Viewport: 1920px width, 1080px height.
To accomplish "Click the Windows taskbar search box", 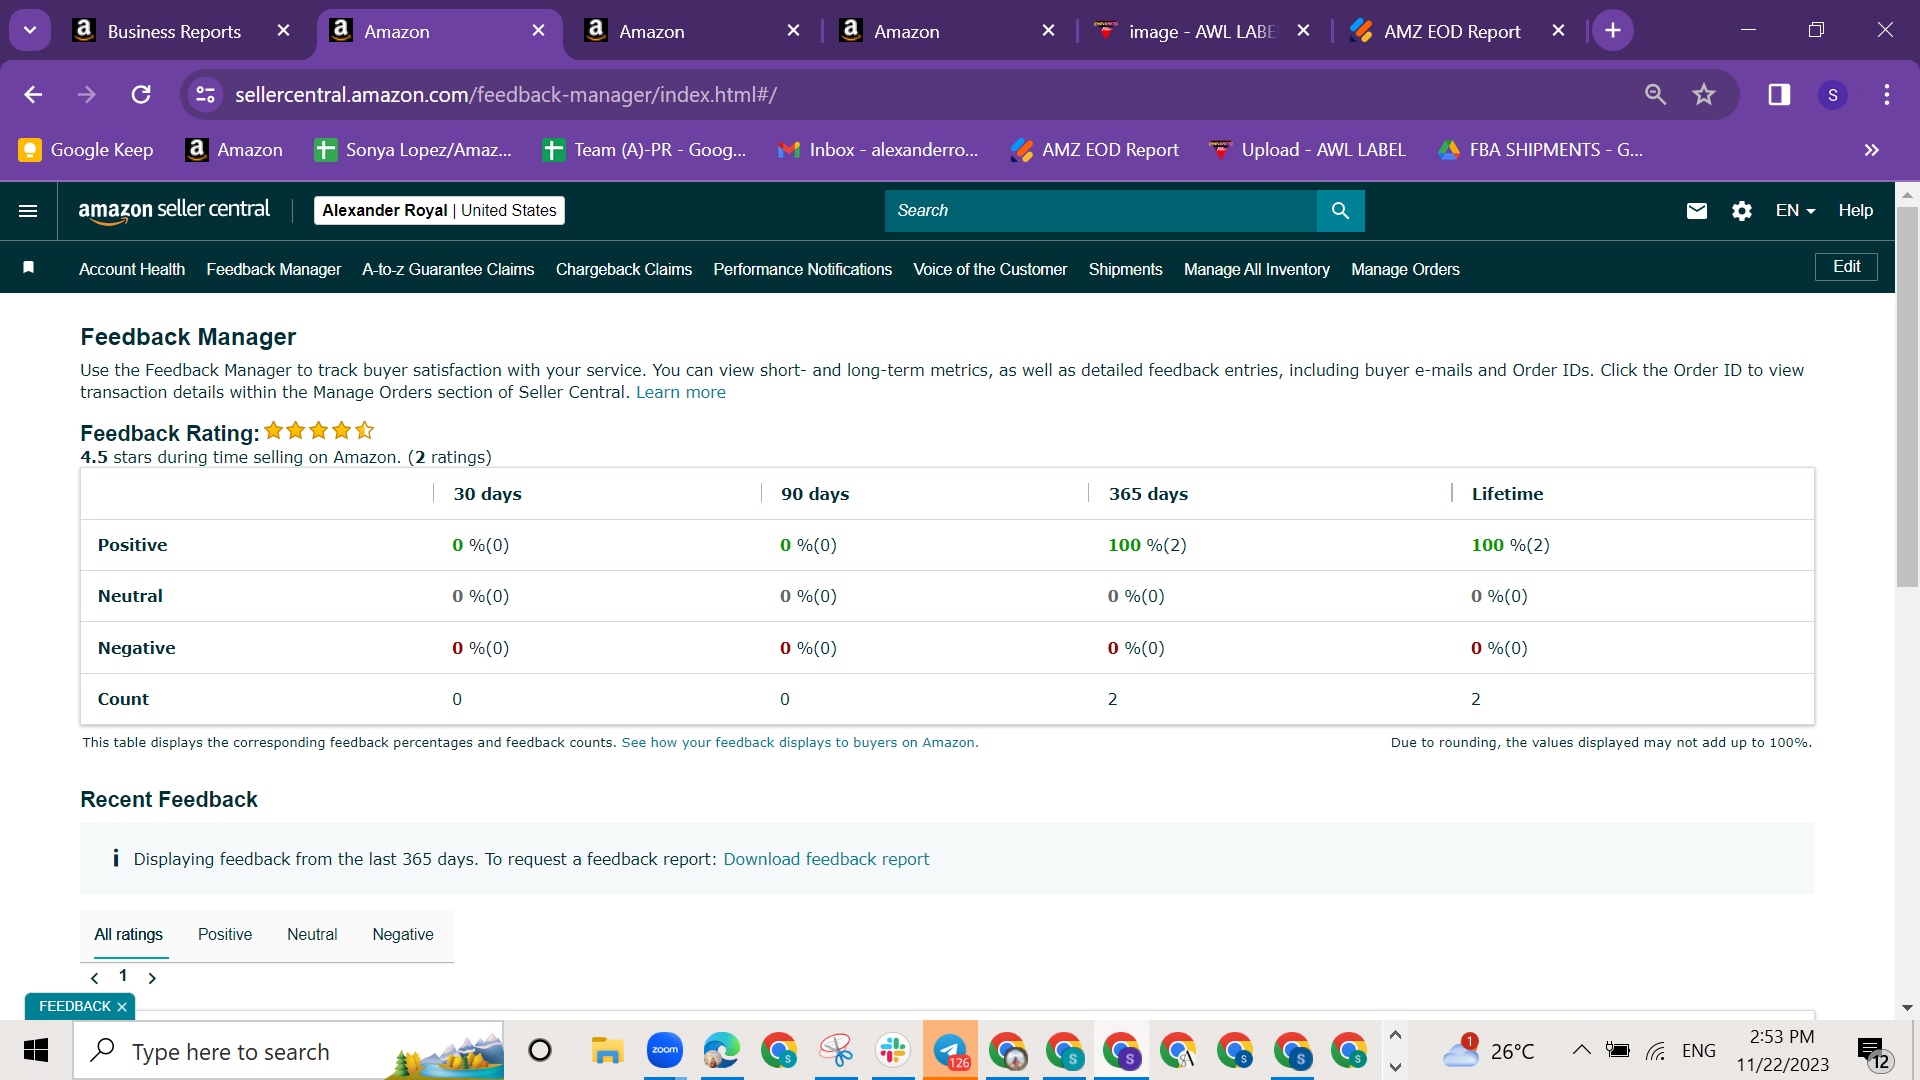I will coord(288,1051).
